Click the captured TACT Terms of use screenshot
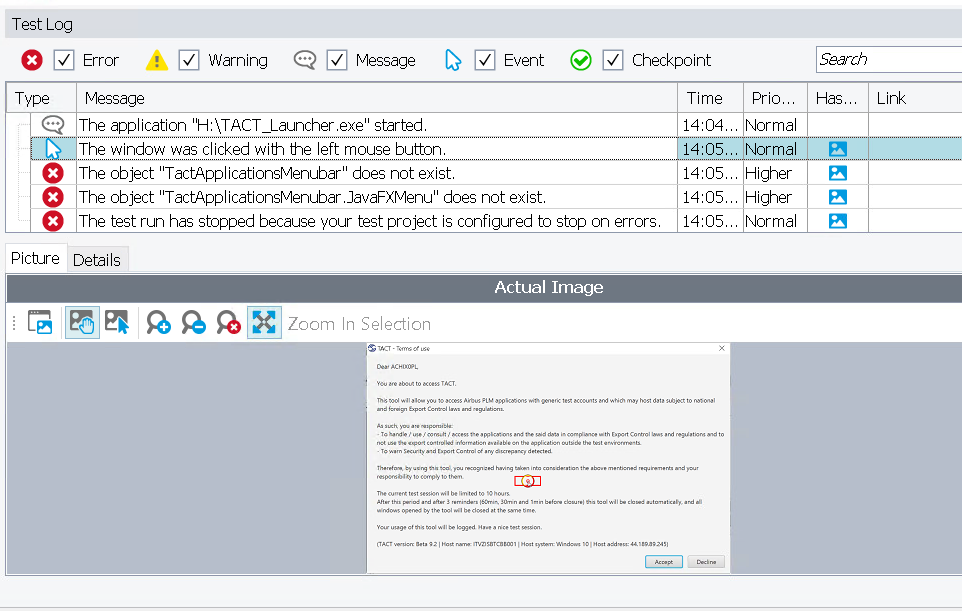This screenshot has height=611, width=962. coord(548,458)
